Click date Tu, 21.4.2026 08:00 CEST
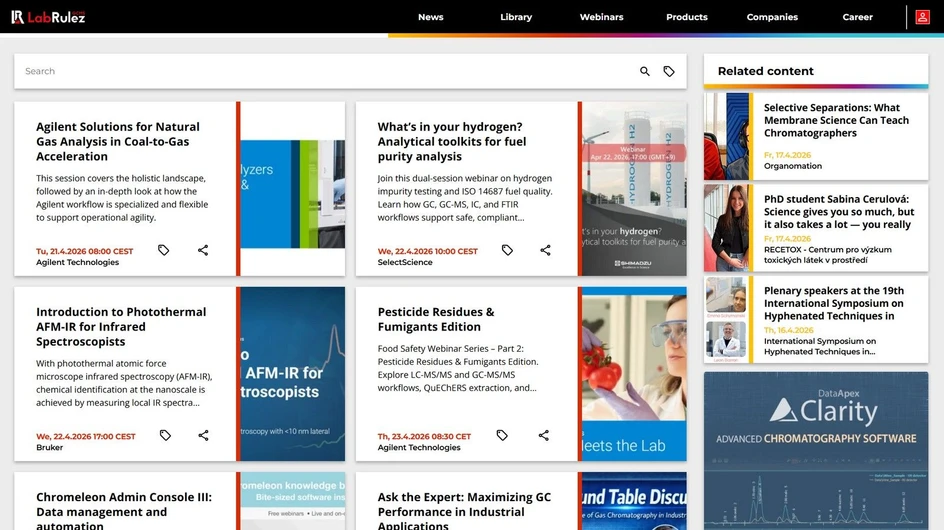Image resolution: width=944 pixels, height=530 pixels. pyautogui.click(x=85, y=251)
